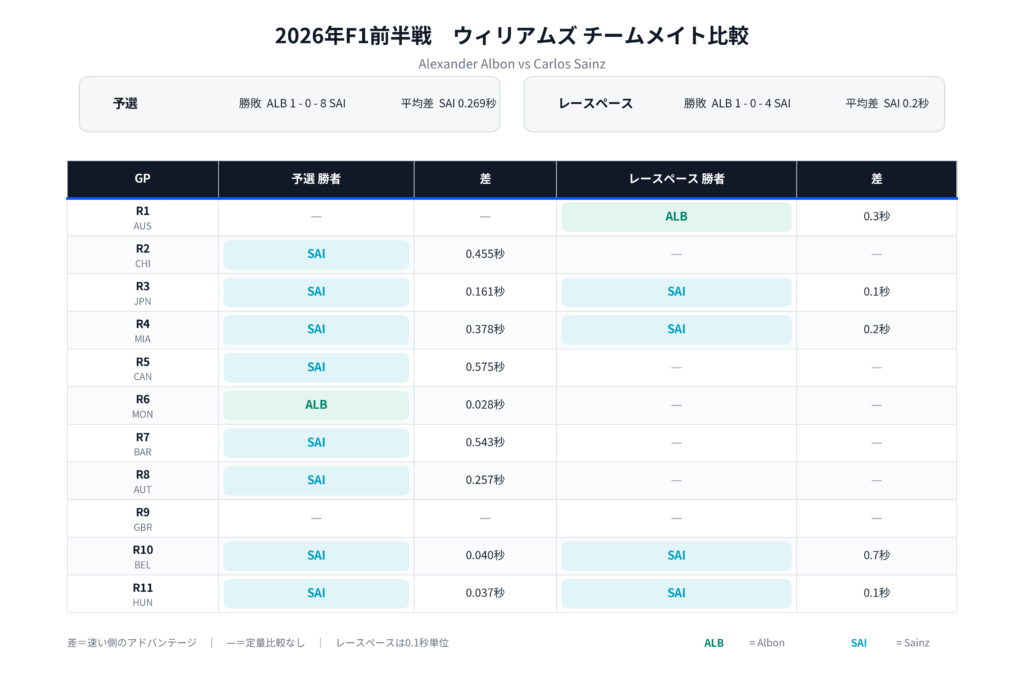Click the 0.2秒 race pace gap in R4
The height and width of the screenshot is (698, 1024).
(876, 330)
